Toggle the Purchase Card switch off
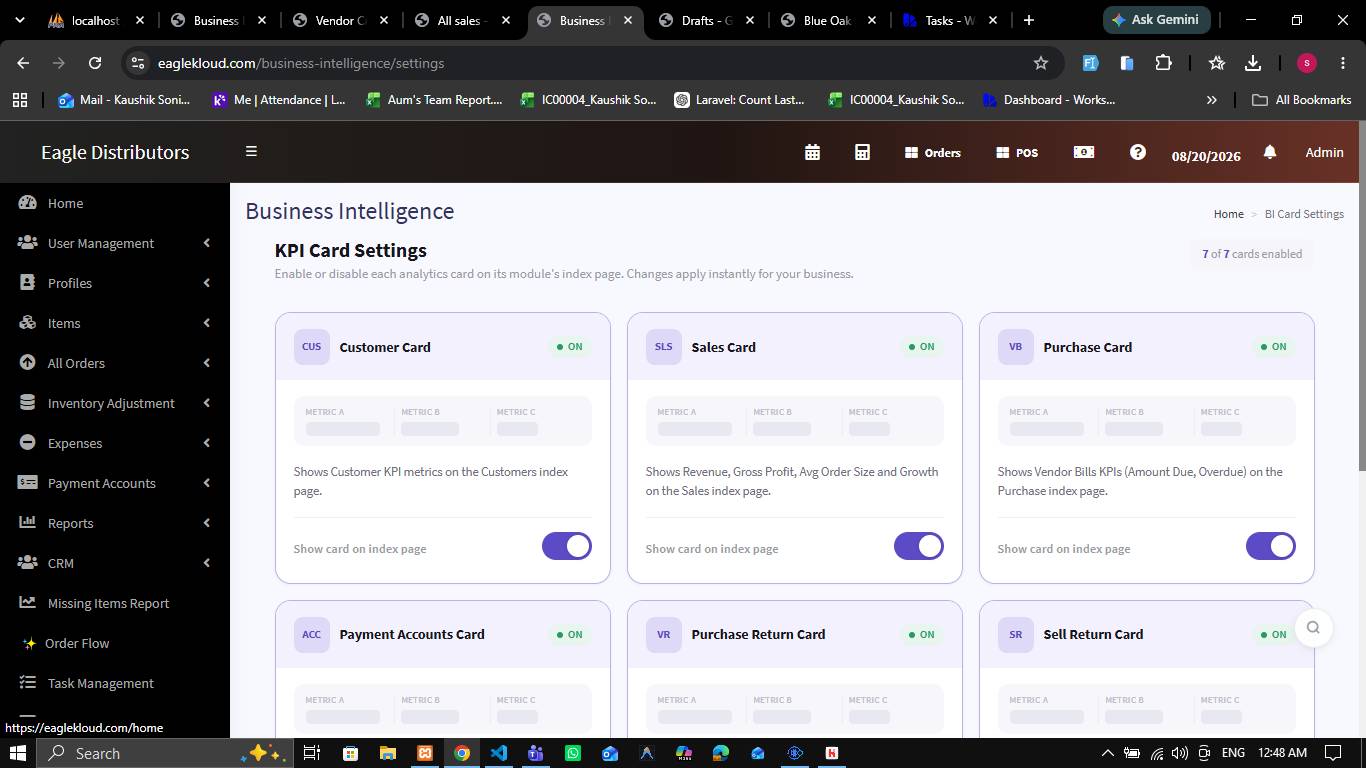The height and width of the screenshot is (768, 1366). click(x=1271, y=546)
